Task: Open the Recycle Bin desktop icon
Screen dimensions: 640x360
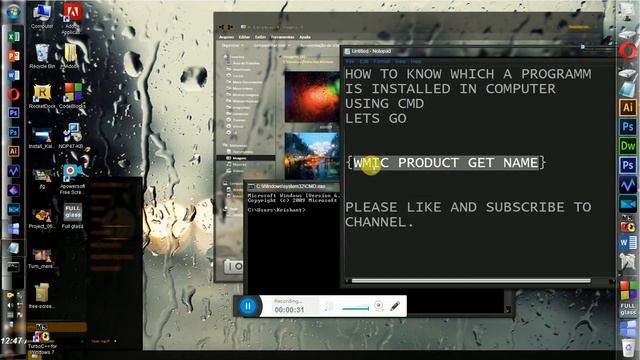Action: (42, 56)
